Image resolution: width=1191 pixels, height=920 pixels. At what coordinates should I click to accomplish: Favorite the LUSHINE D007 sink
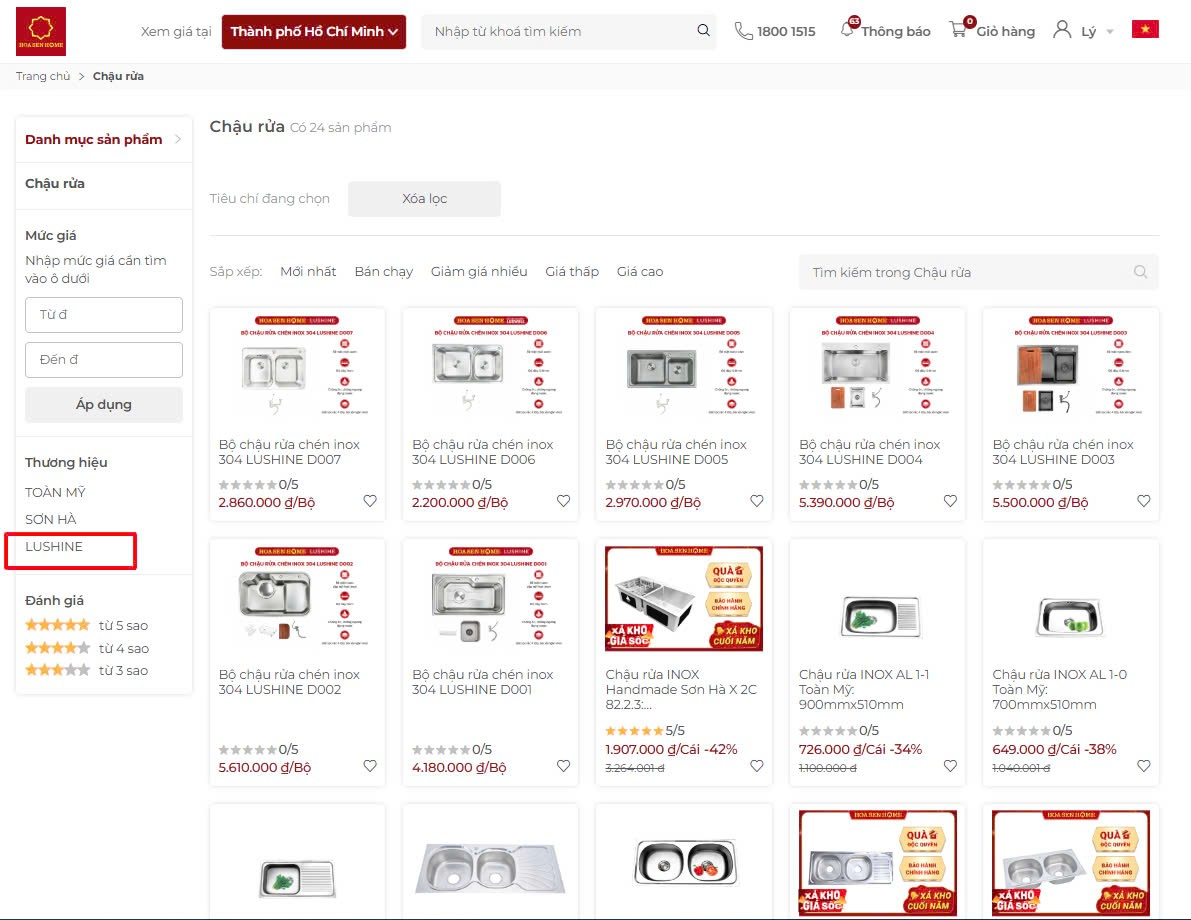pyautogui.click(x=370, y=501)
